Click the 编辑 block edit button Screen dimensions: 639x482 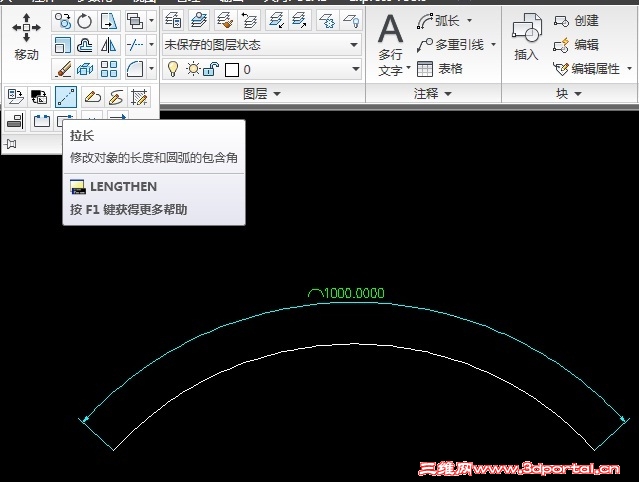click(x=576, y=44)
